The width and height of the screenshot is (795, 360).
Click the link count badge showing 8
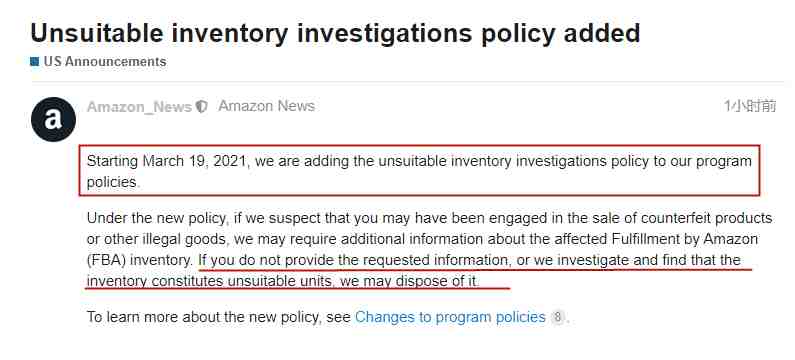tap(557, 317)
